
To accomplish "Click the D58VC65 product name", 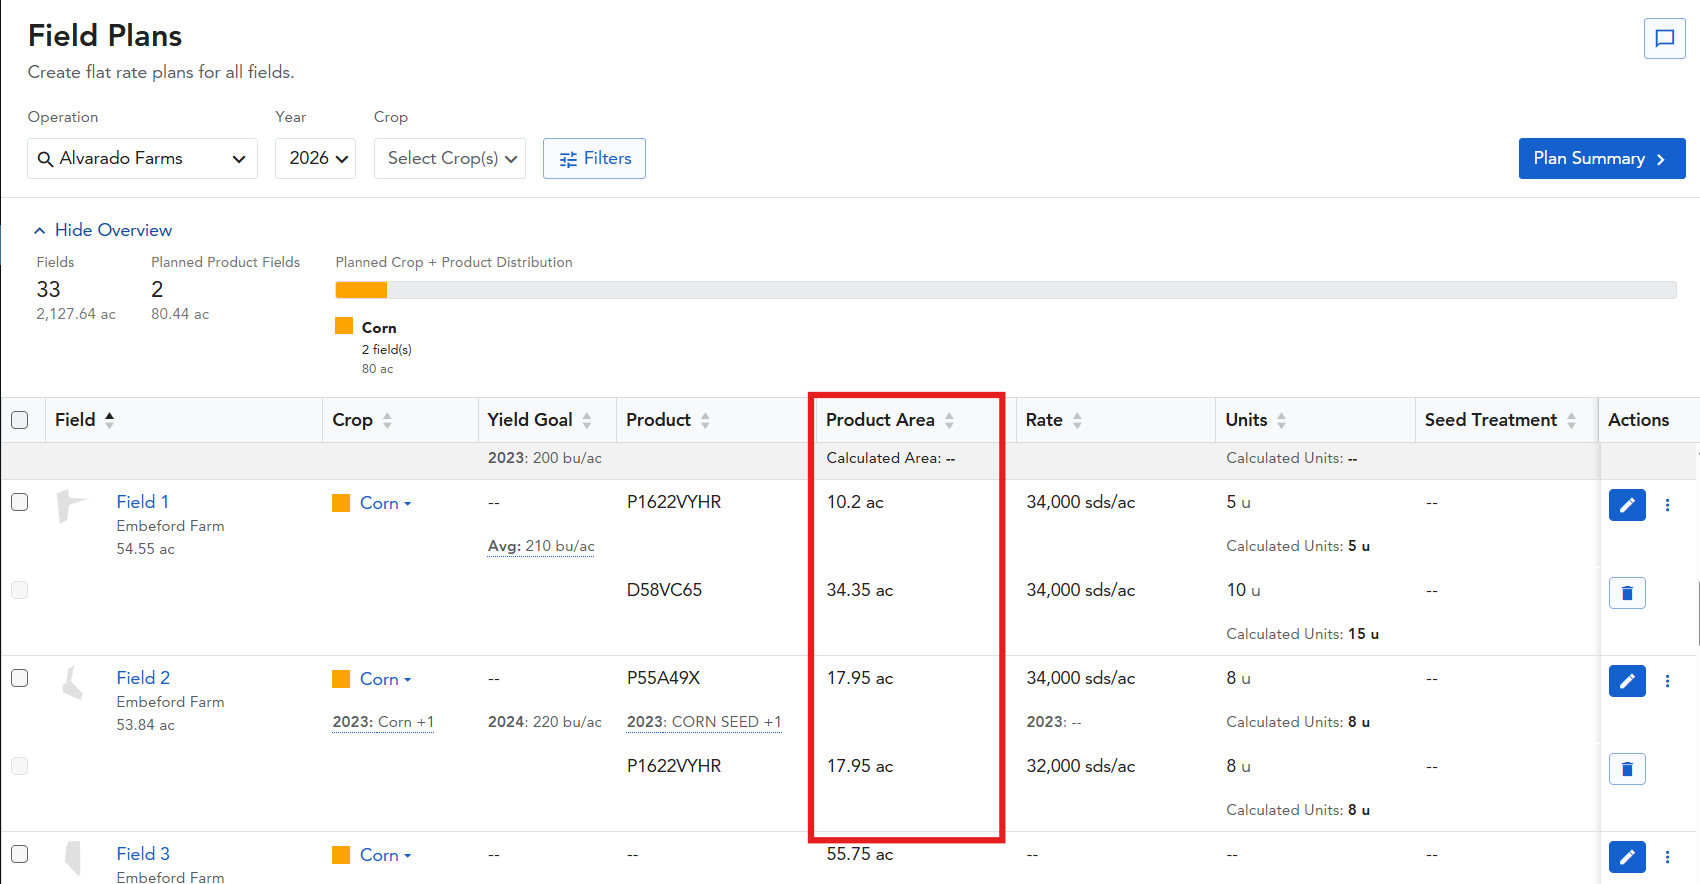I will (x=664, y=590).
